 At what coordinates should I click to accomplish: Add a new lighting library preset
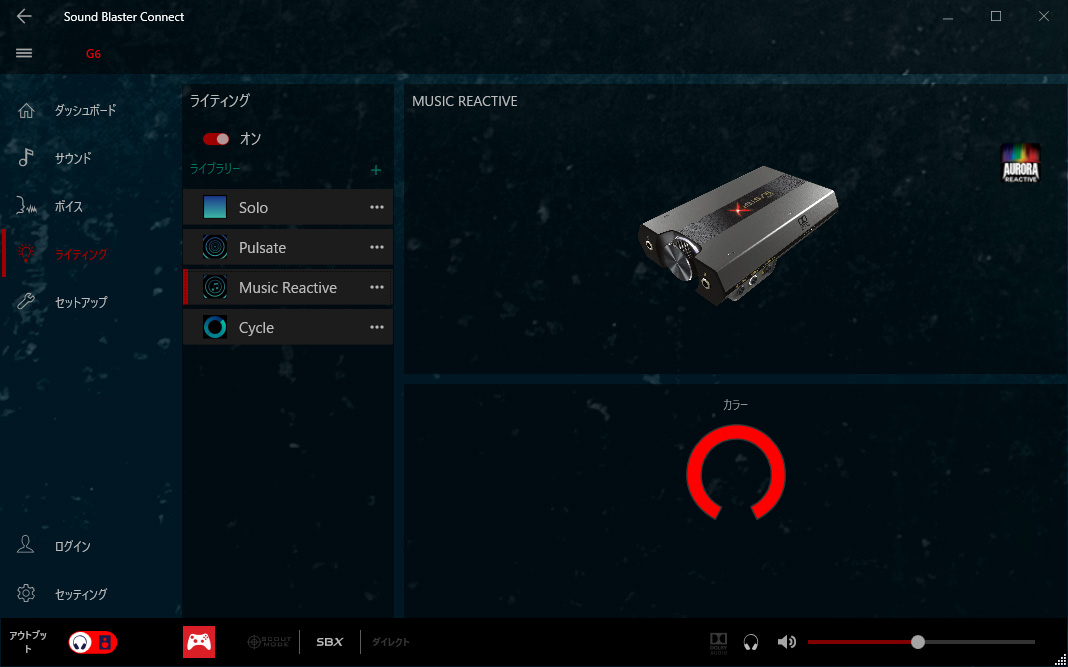pyautogui.click(x=376, y=170)
